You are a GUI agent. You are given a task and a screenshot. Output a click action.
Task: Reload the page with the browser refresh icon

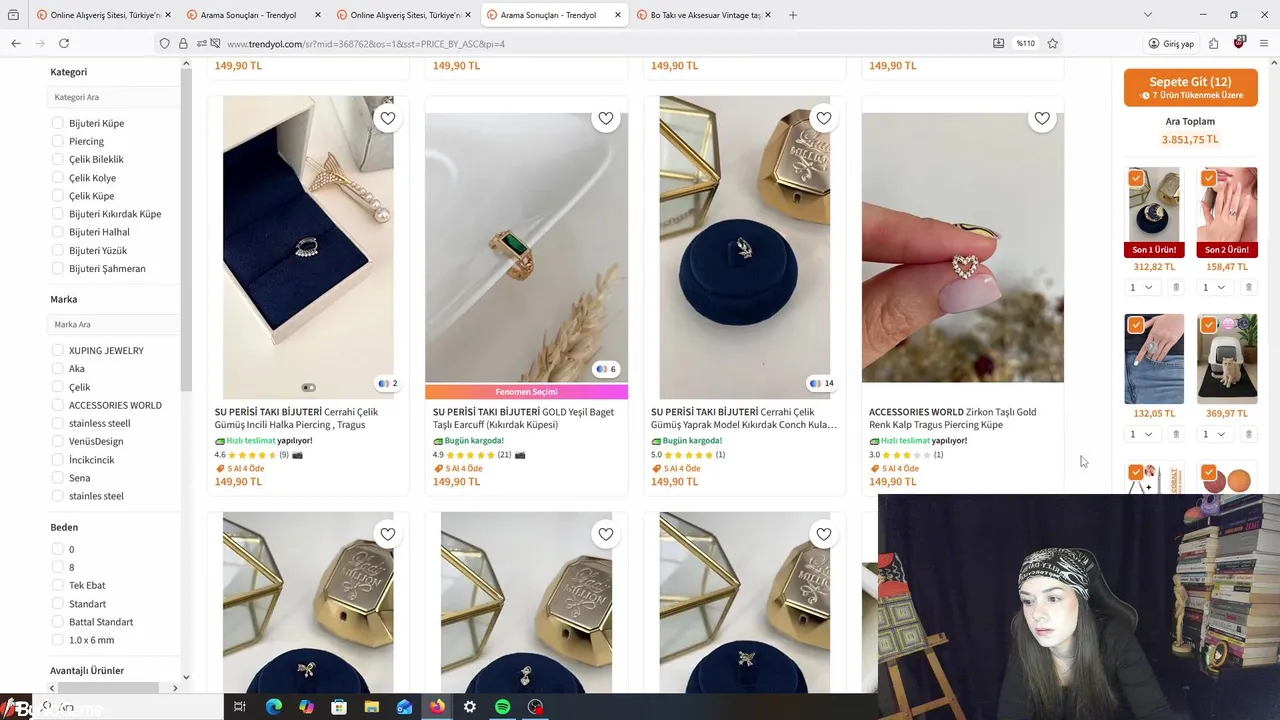(x=64, y=43)
